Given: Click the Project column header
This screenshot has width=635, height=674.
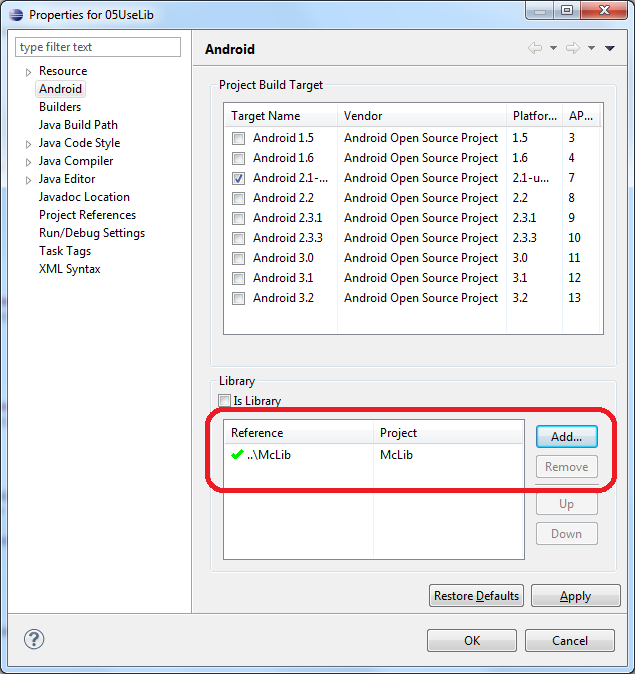Looking at the screenshot, I should coord(448,432).
